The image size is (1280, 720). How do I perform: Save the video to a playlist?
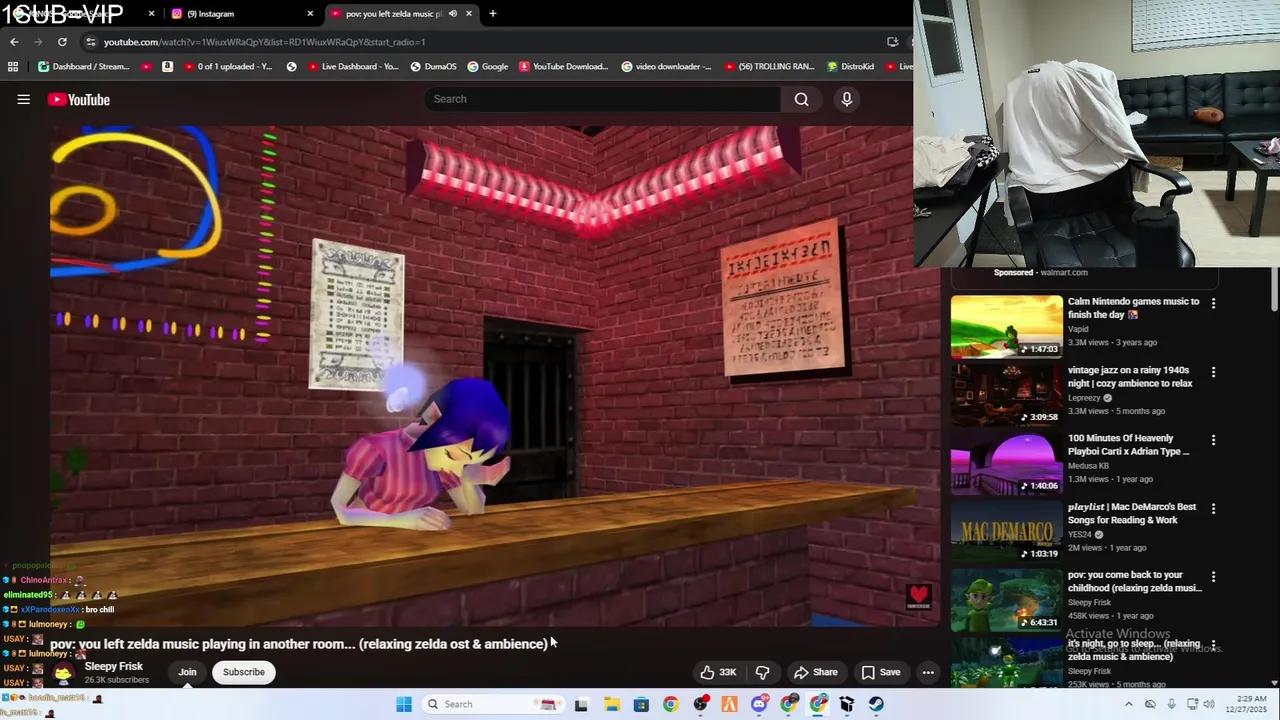coord(880,672)
